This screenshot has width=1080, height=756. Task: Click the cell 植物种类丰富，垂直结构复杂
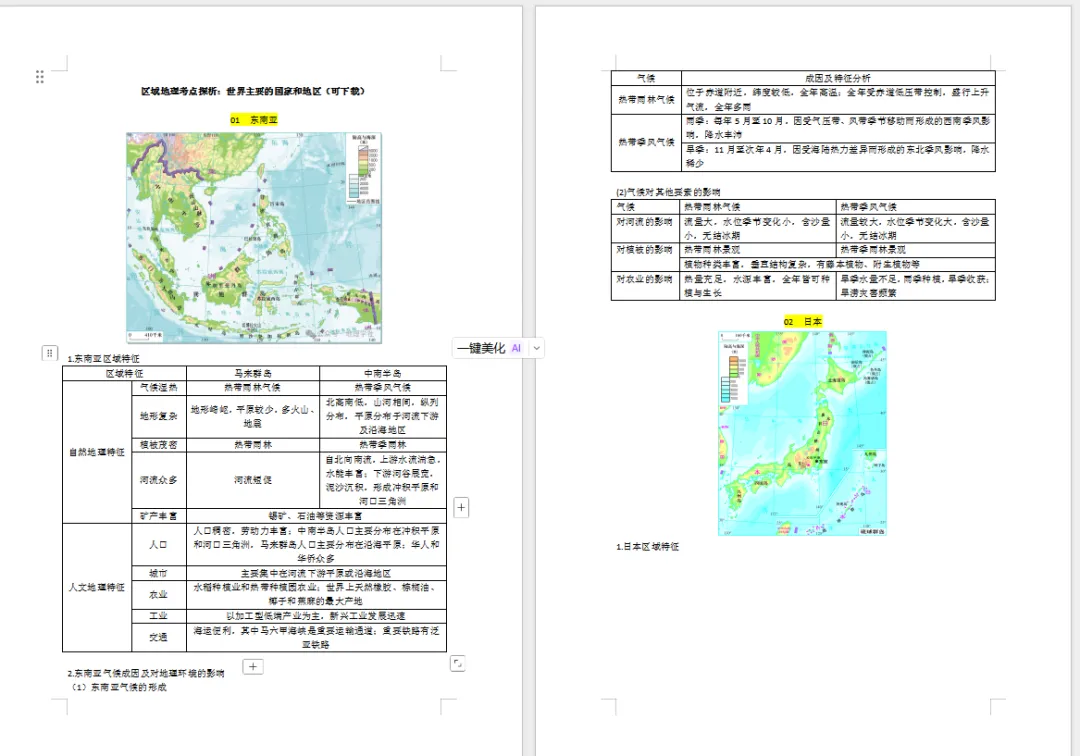click(x=838, y=264)
